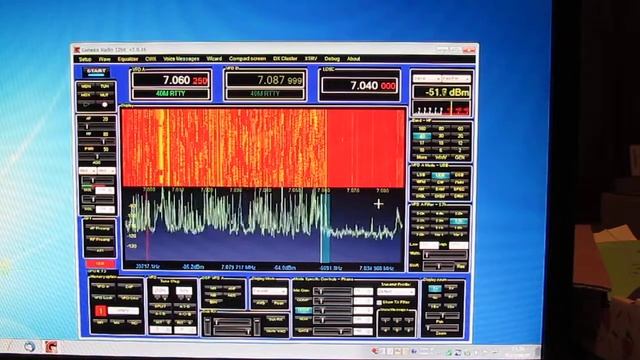Open the Transmit Profile dropdown
Viewport: 640px width, 360px height.
click(396, 292)
